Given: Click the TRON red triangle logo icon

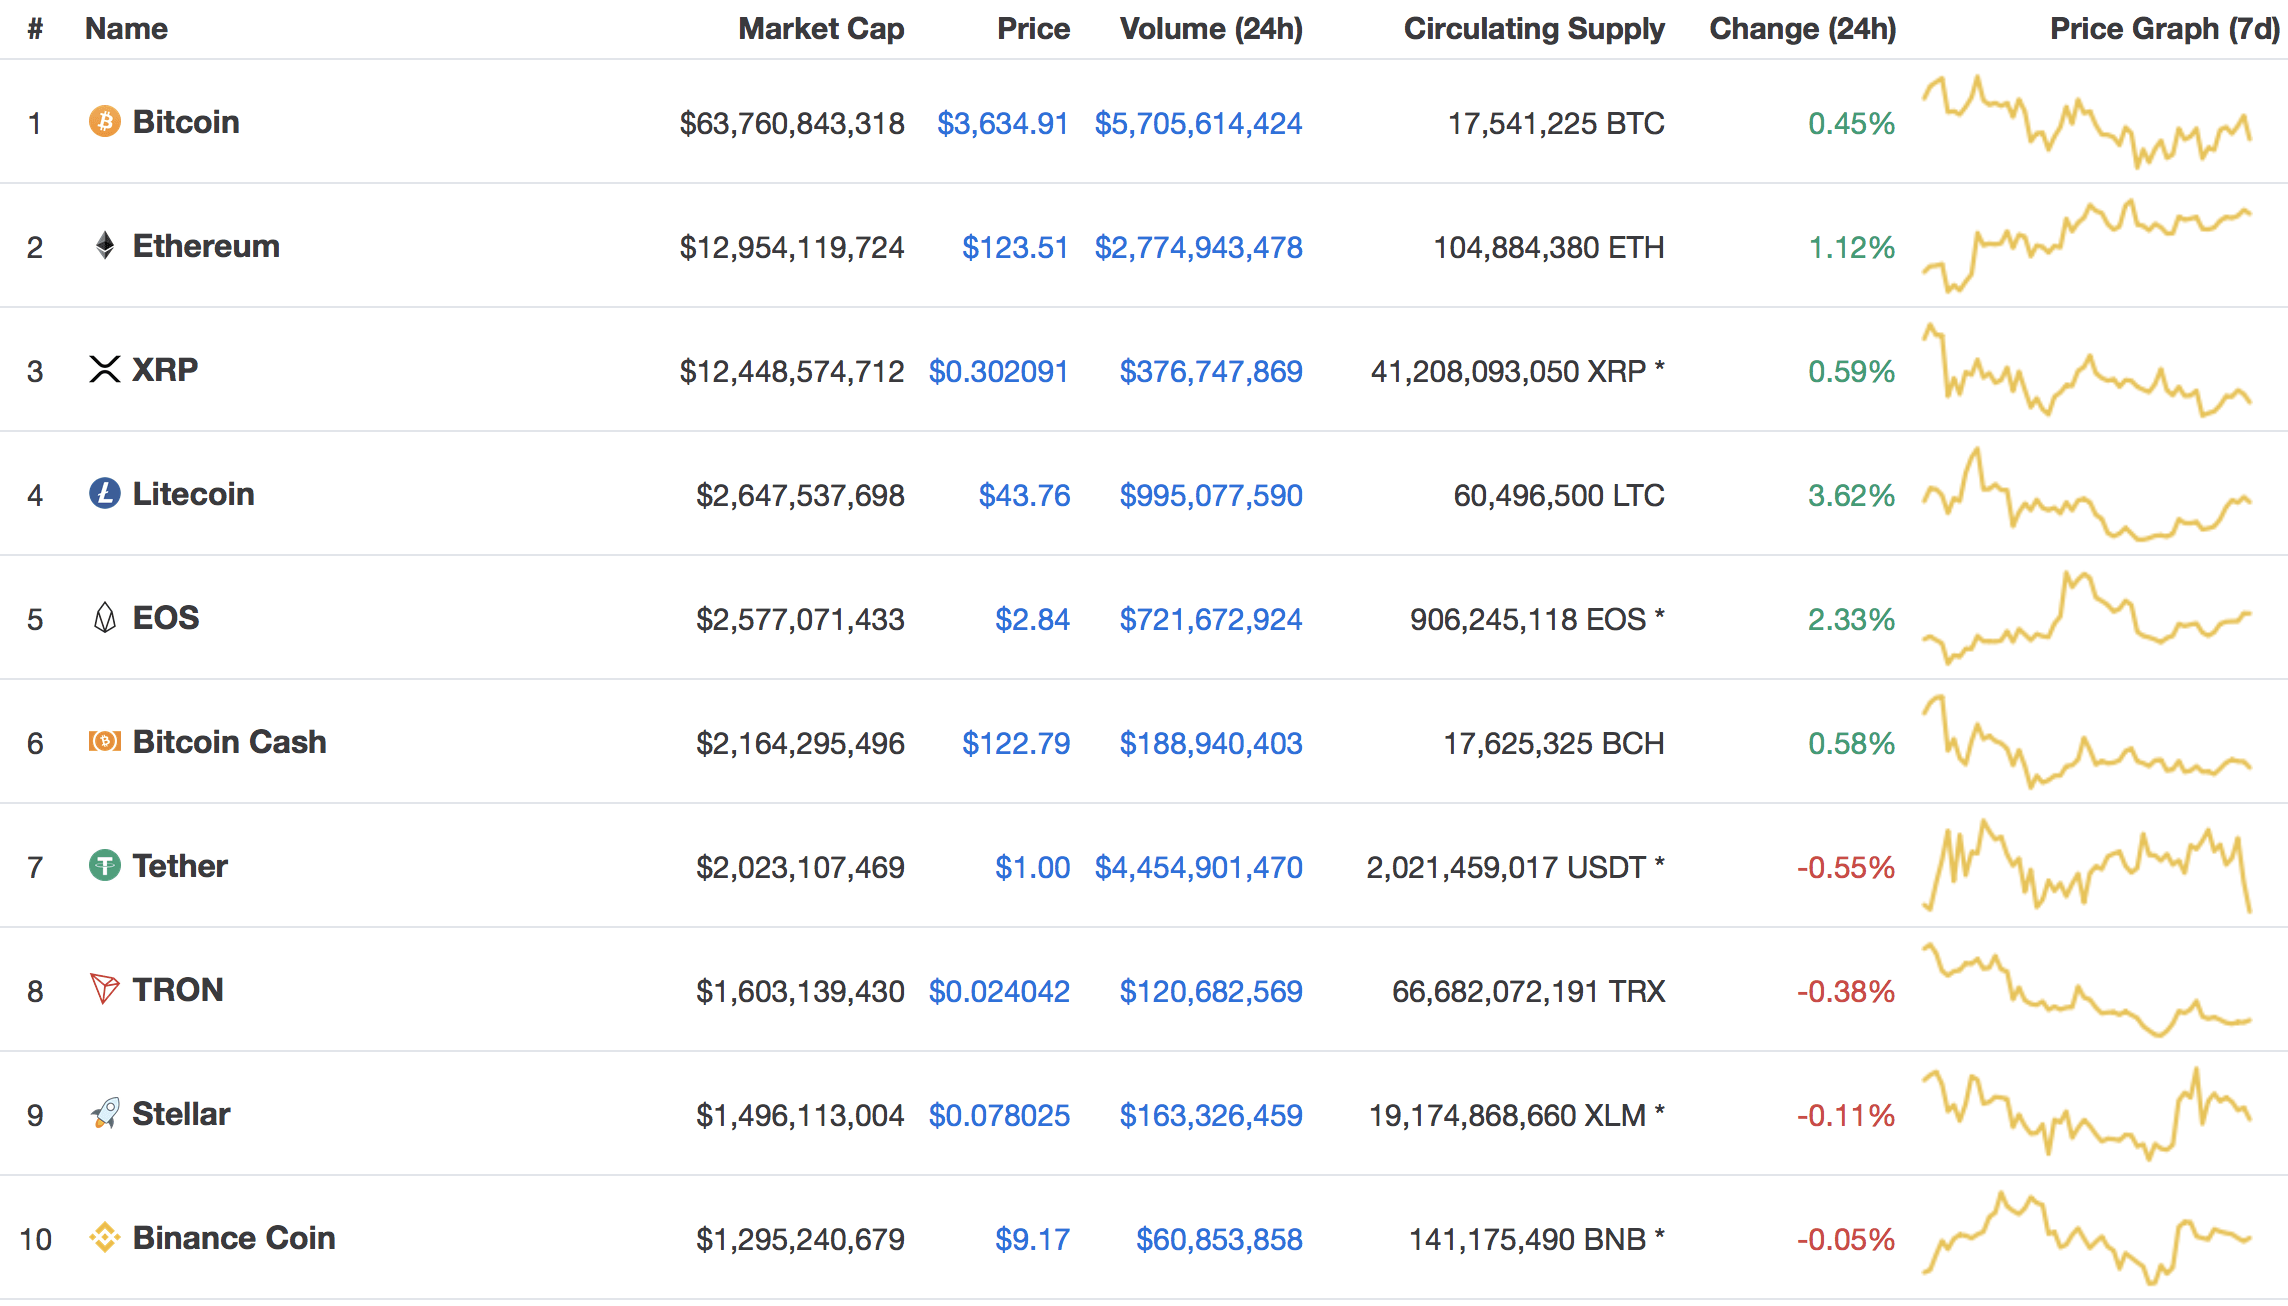Looking at the screenshot, I should pyautogui.click(x=104, y=990).
